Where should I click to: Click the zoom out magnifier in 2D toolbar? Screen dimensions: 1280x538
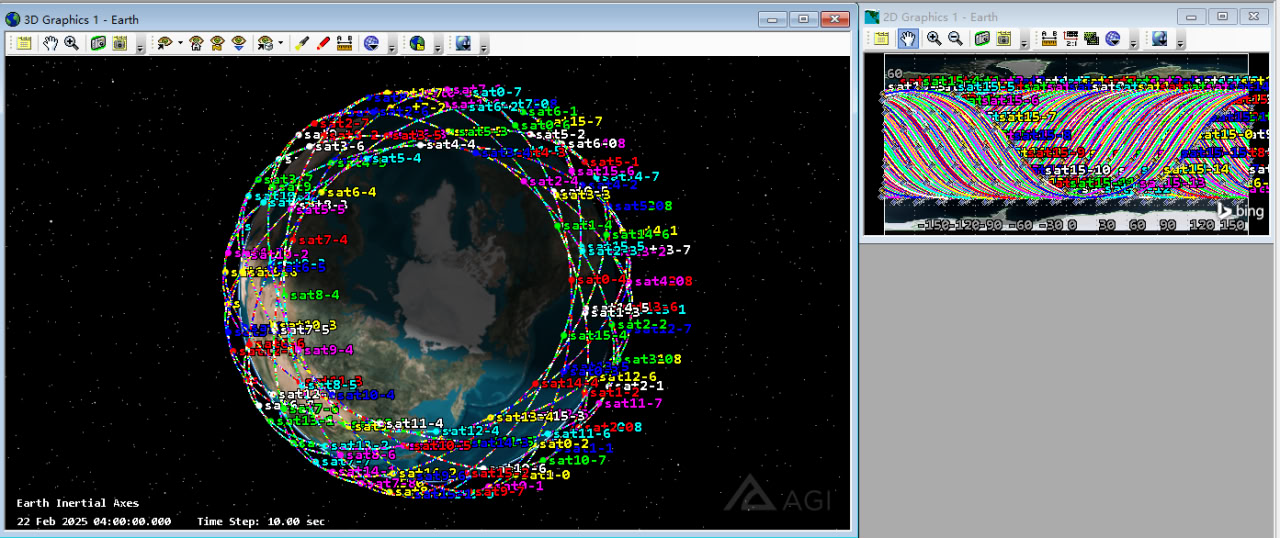click(955, 39)
